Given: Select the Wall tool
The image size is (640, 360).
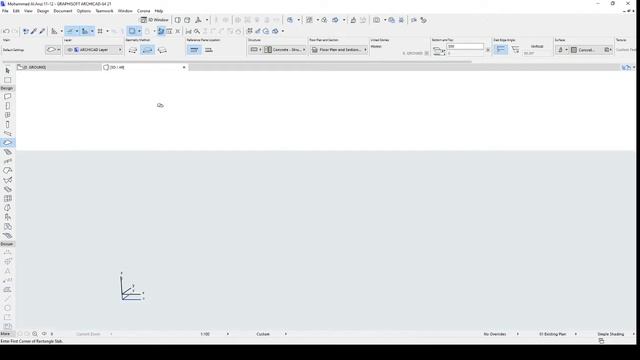Looking at the screenshot, I should [7, 97].
